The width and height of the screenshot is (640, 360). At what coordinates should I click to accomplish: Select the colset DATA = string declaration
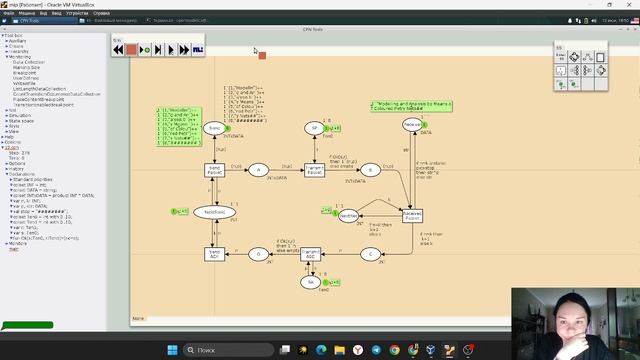tap(35, 190)
